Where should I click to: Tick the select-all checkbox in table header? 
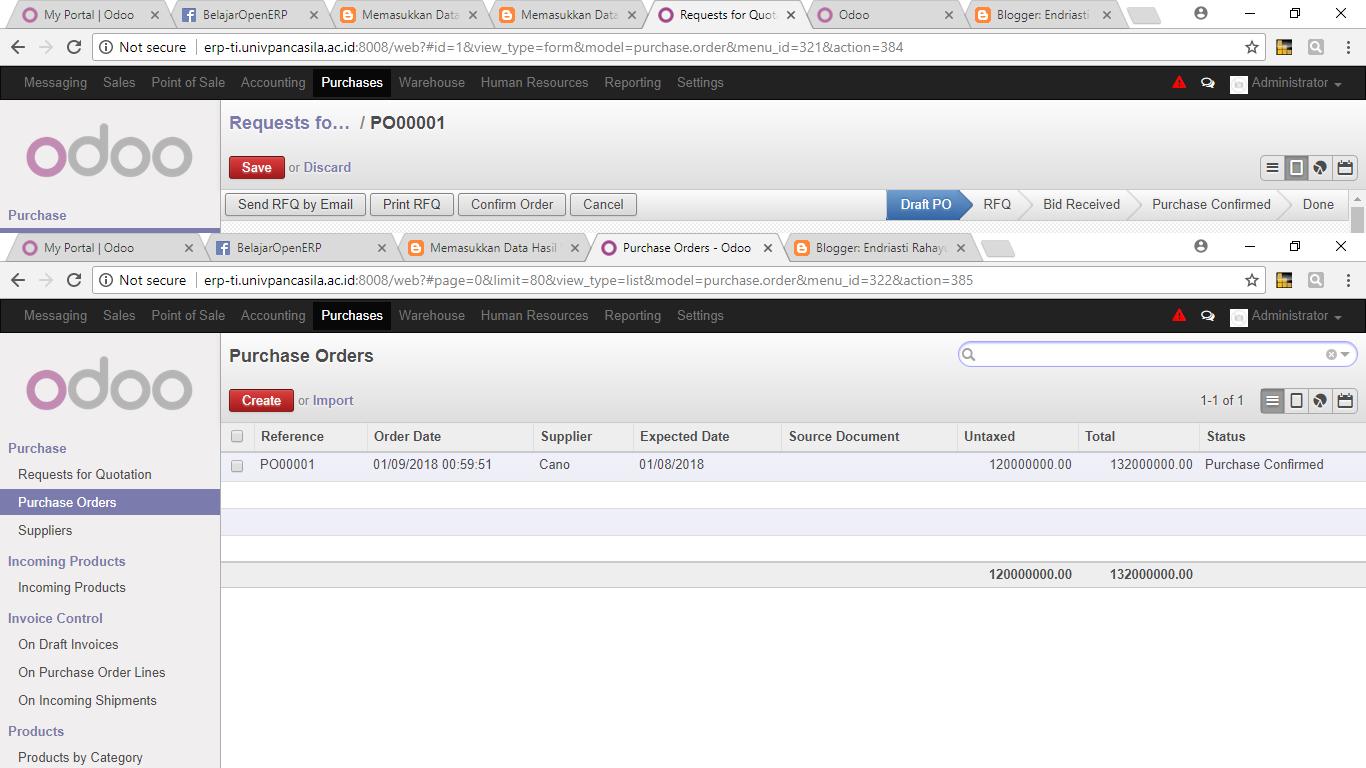point(237,437)
